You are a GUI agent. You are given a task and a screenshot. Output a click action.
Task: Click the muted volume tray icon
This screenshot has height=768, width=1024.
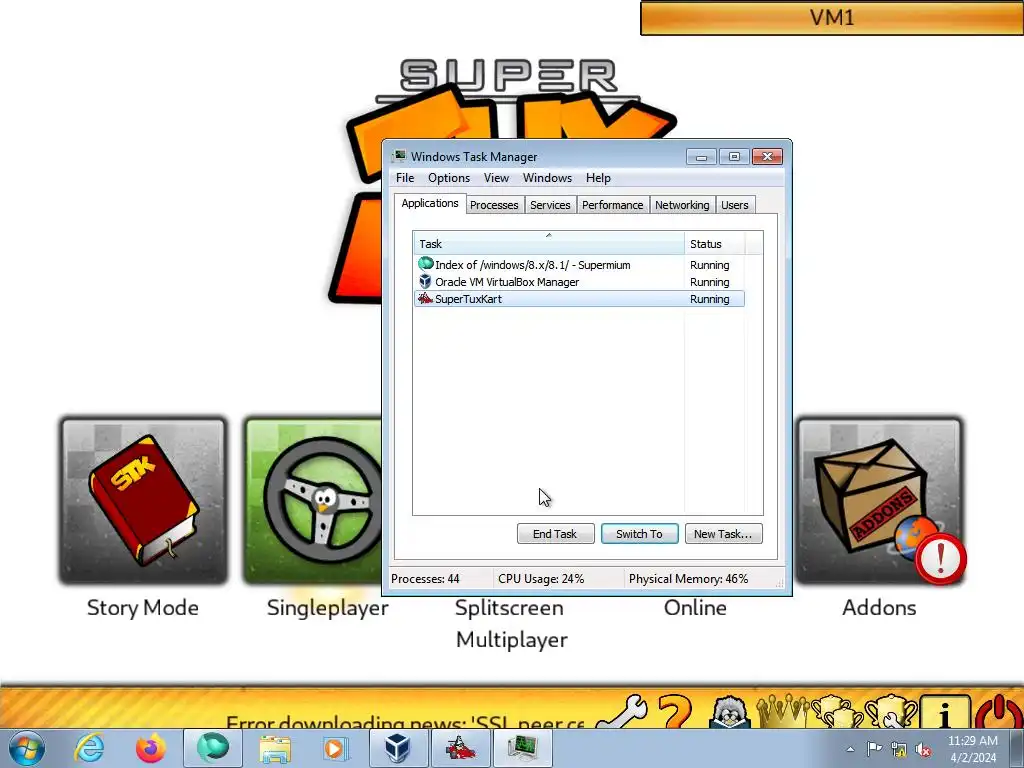(x=923, y=749)
